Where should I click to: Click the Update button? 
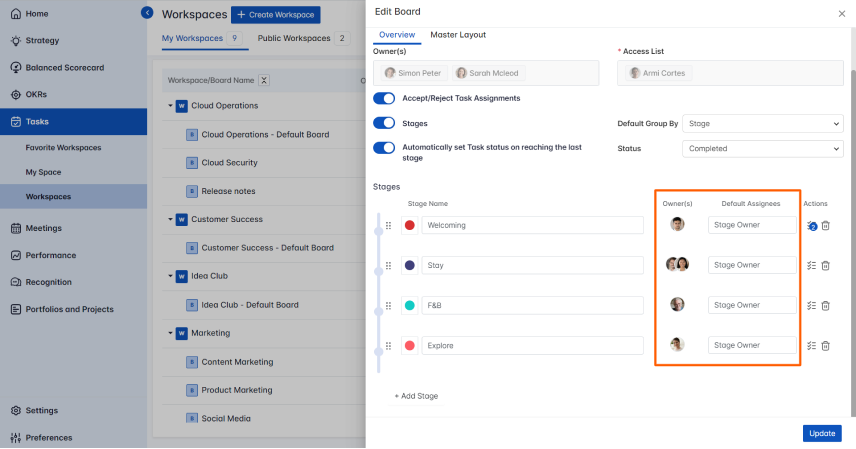point(822,433)
